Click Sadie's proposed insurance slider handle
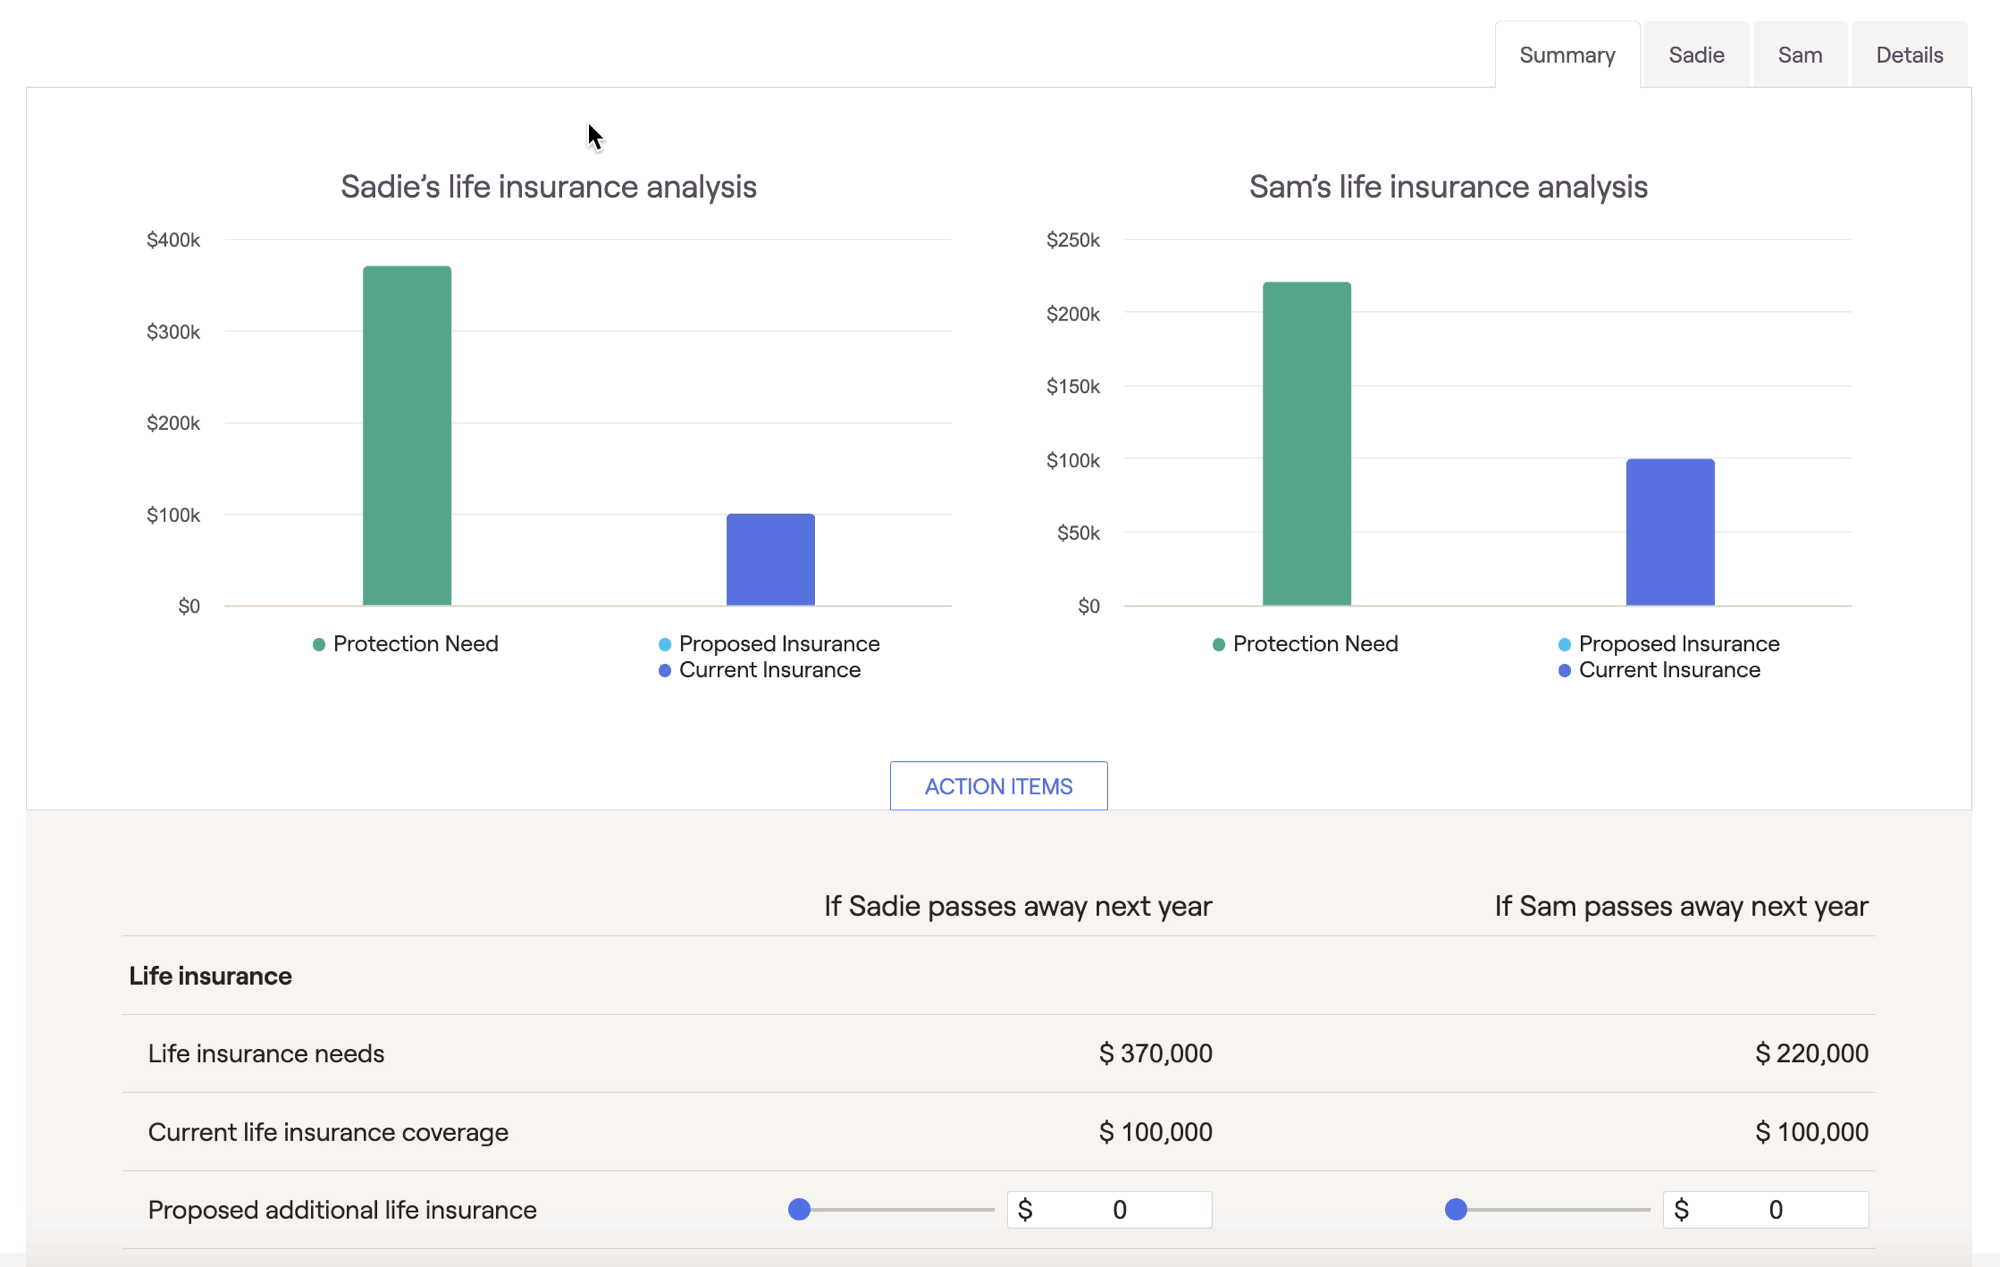This screenshot has height=1267, width=2000. pyautogui.click(x=799, y=1210)
